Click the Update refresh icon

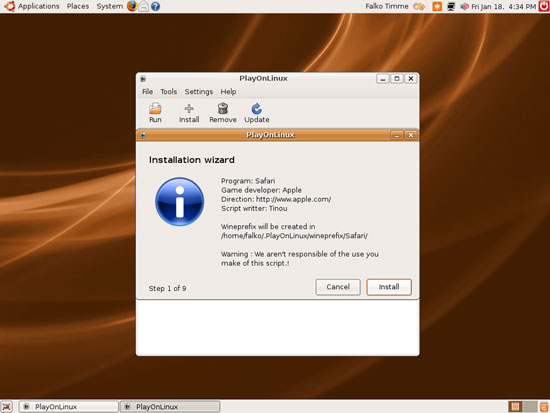[257, 108]
